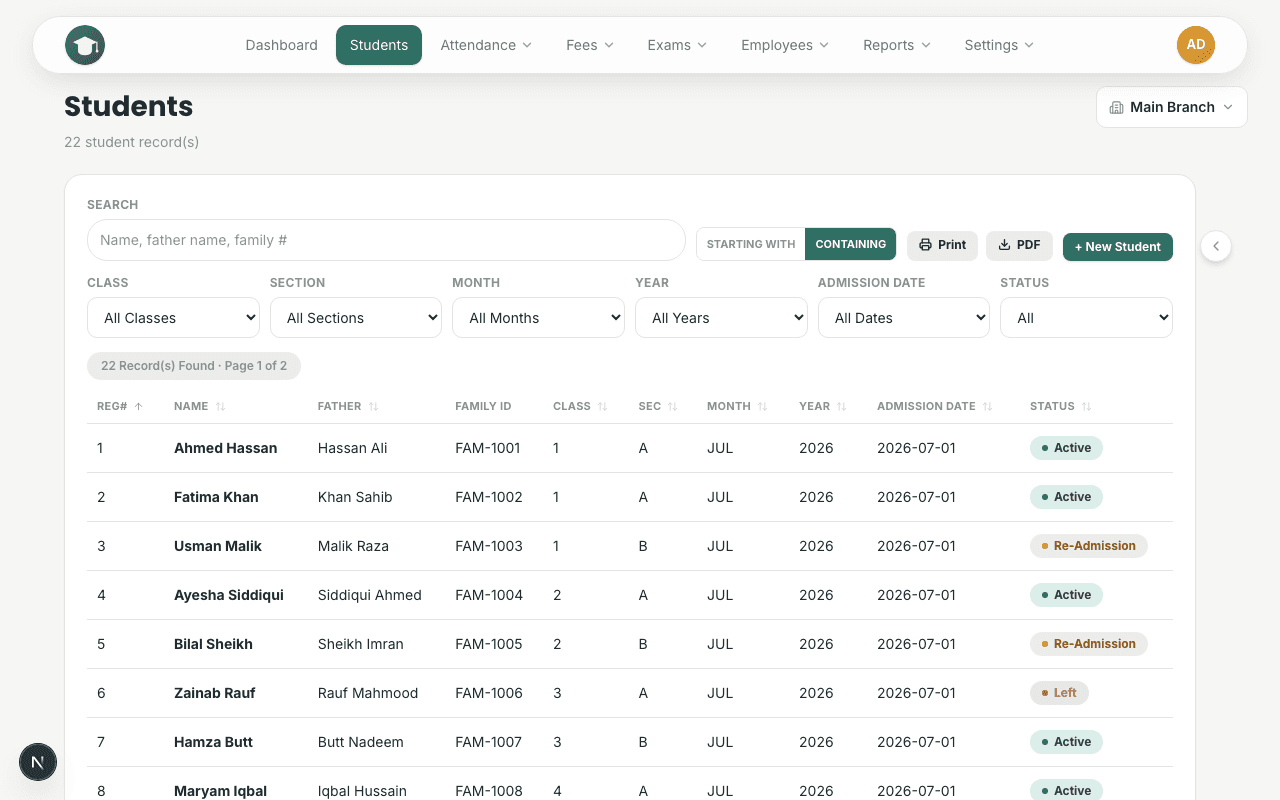Viewport: 1280px width, 800px height.
Task: Expand the Attendance menu
Action: click(x=486, y=45)
